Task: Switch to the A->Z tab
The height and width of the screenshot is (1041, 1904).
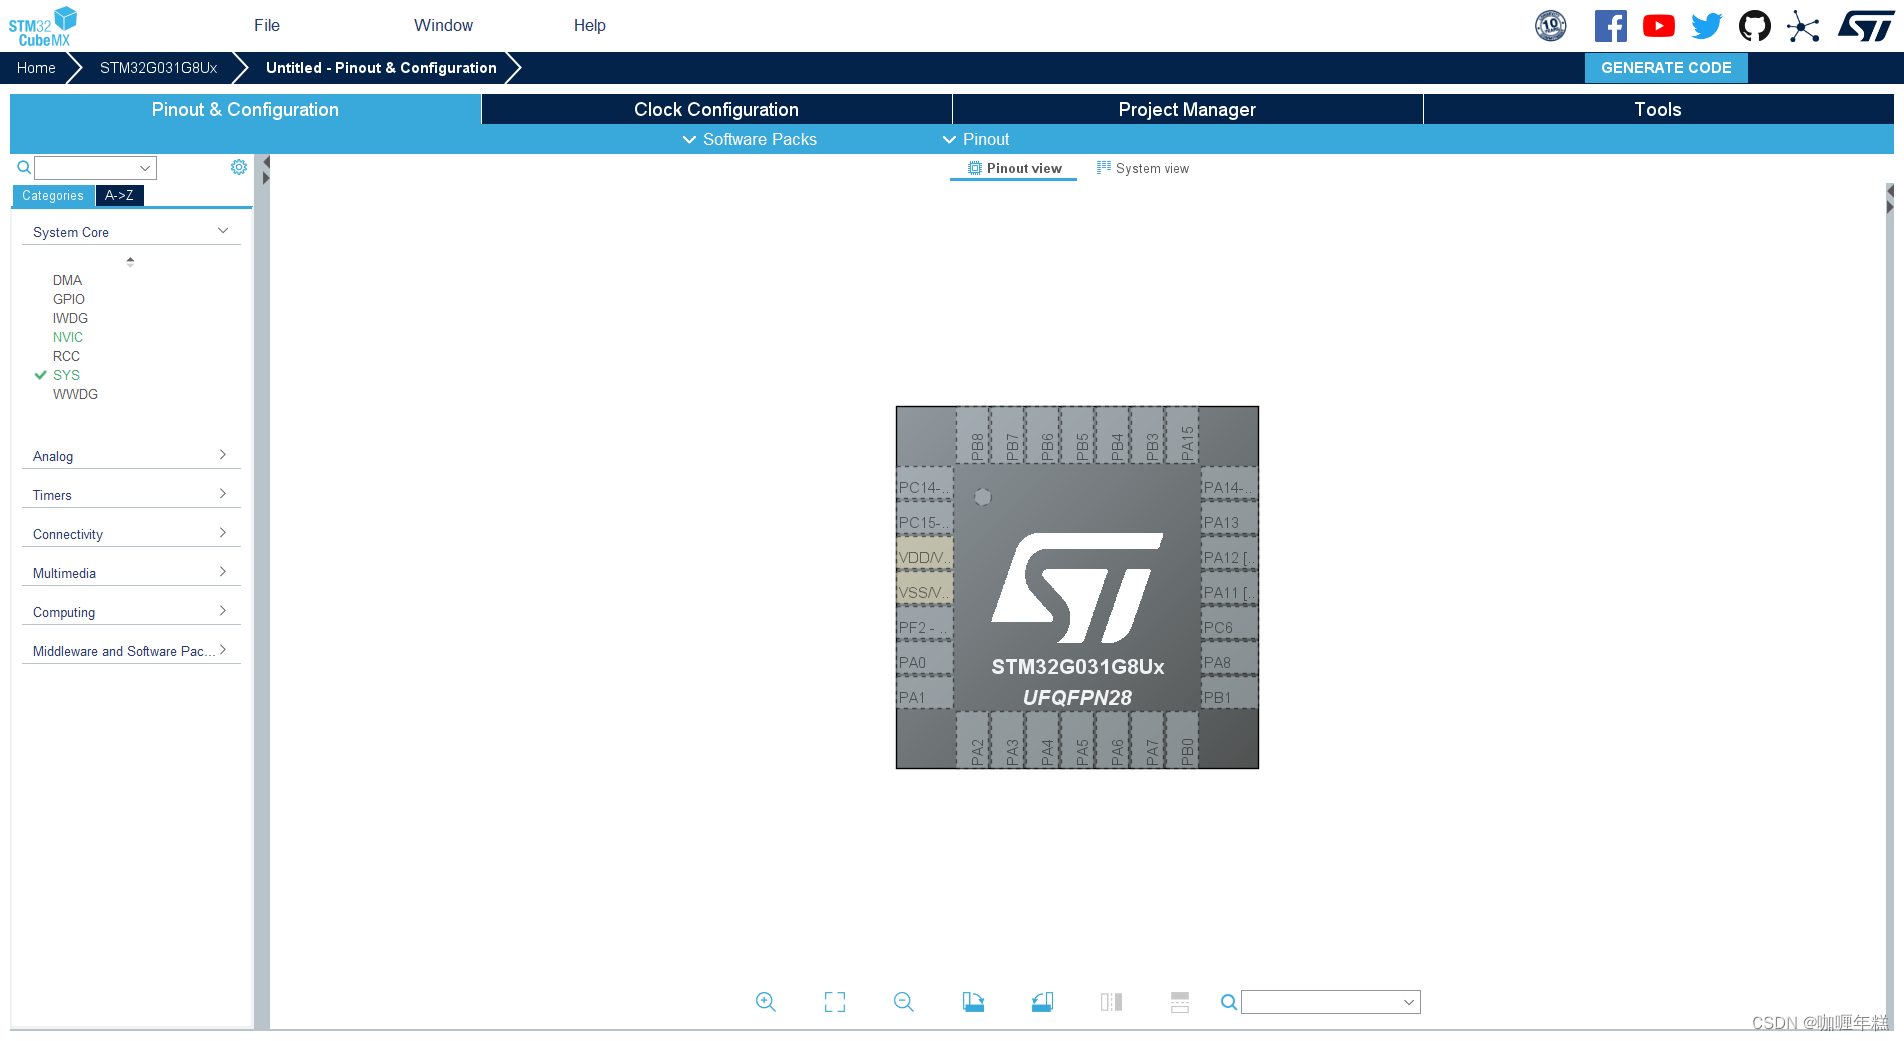Action: pyautogui.click(x=119, y=196)
